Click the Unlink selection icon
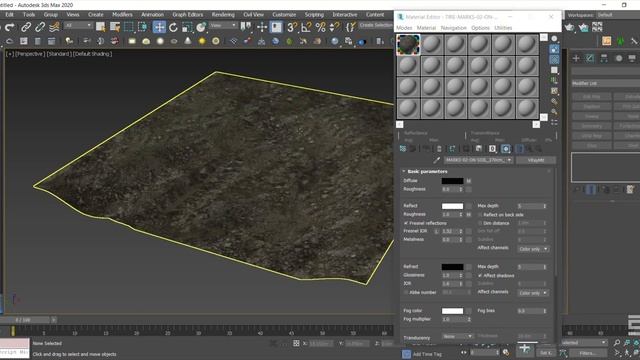The width and height of the screenshot is (640, 360). (x=40, y=27)
